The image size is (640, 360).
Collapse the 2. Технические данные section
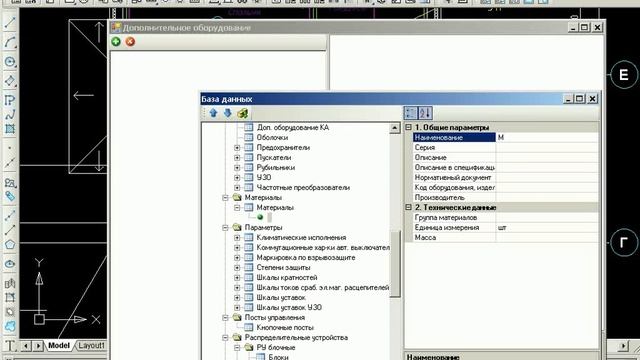(x=409, y=207)
